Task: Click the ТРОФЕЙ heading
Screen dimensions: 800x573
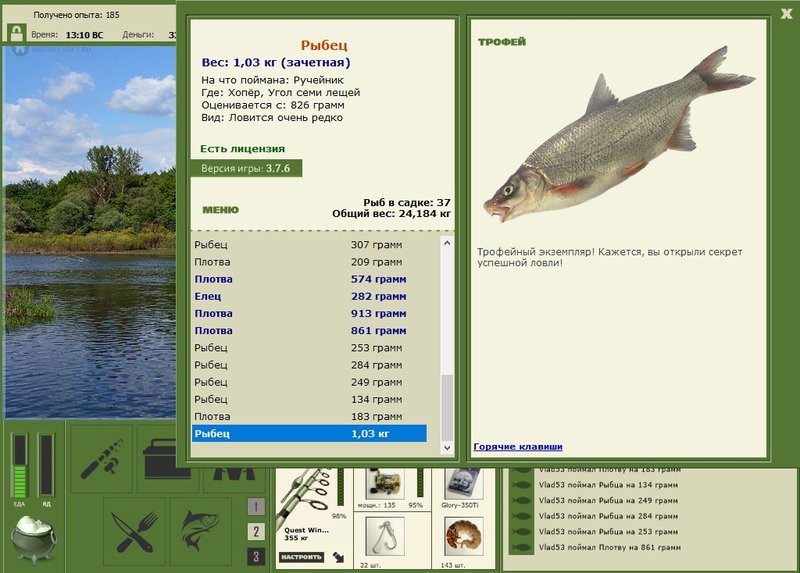Action: pyautogui.click(x=502, y=42)
